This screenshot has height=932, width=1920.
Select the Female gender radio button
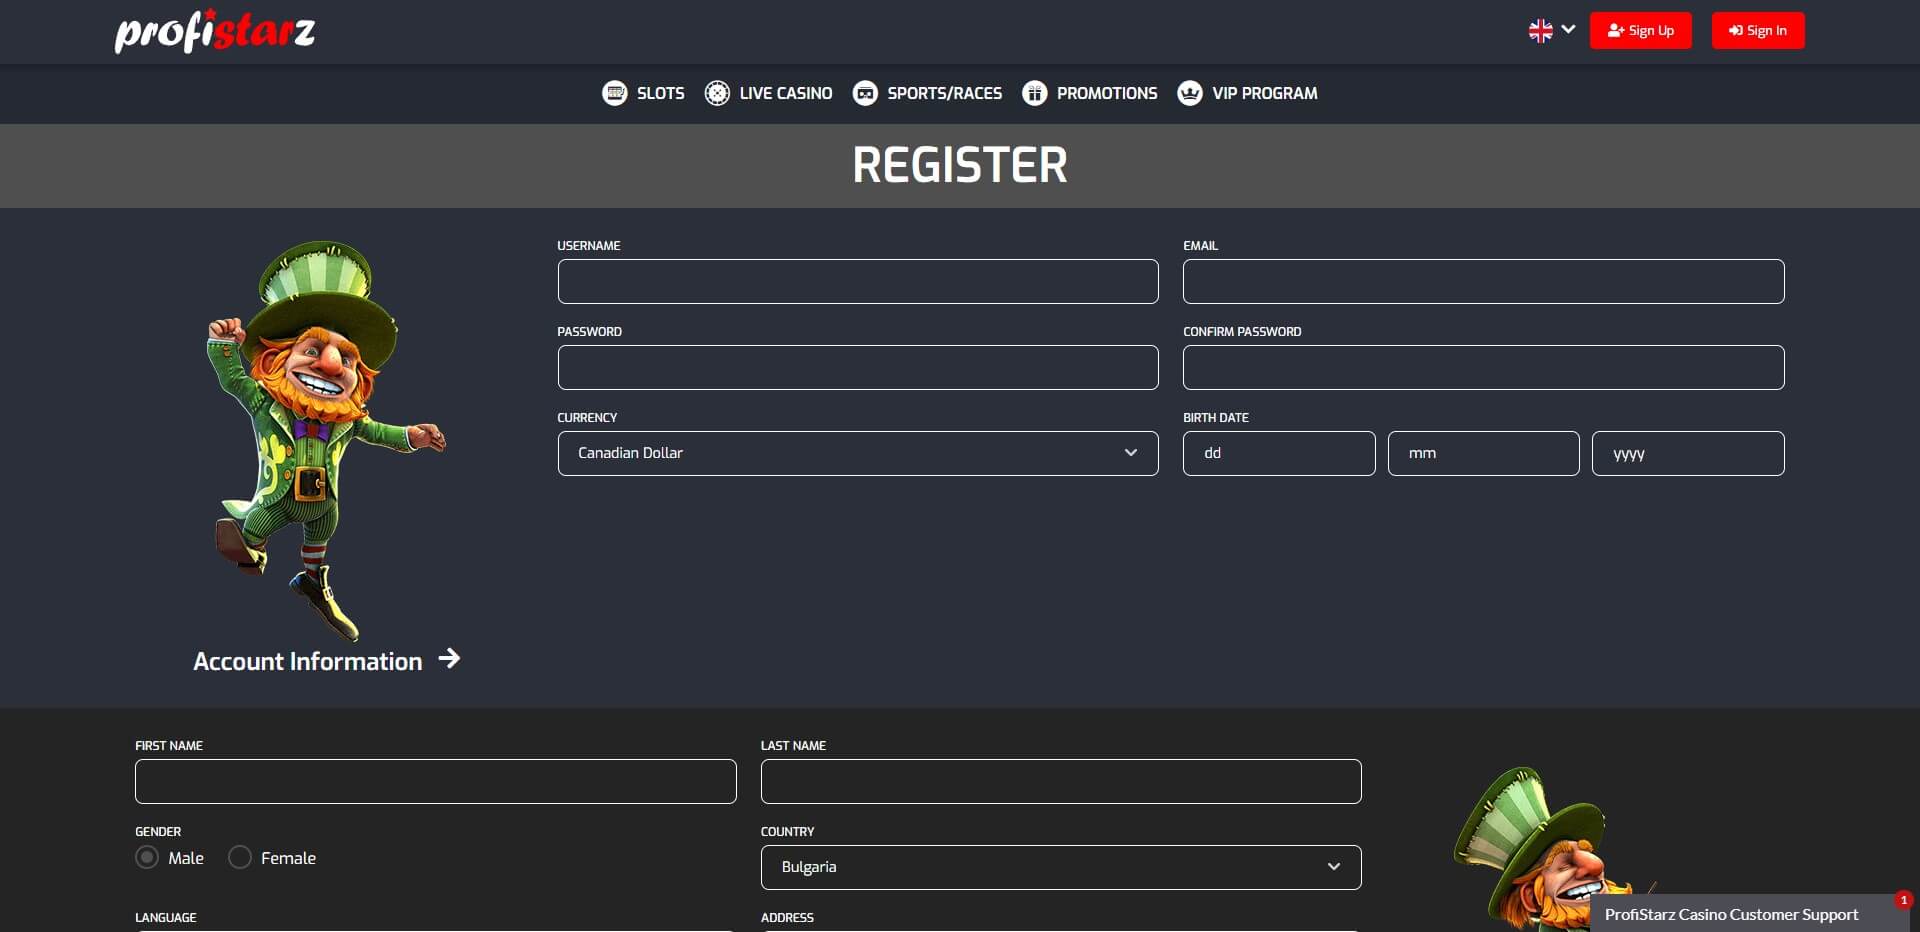tap(240, 858)
